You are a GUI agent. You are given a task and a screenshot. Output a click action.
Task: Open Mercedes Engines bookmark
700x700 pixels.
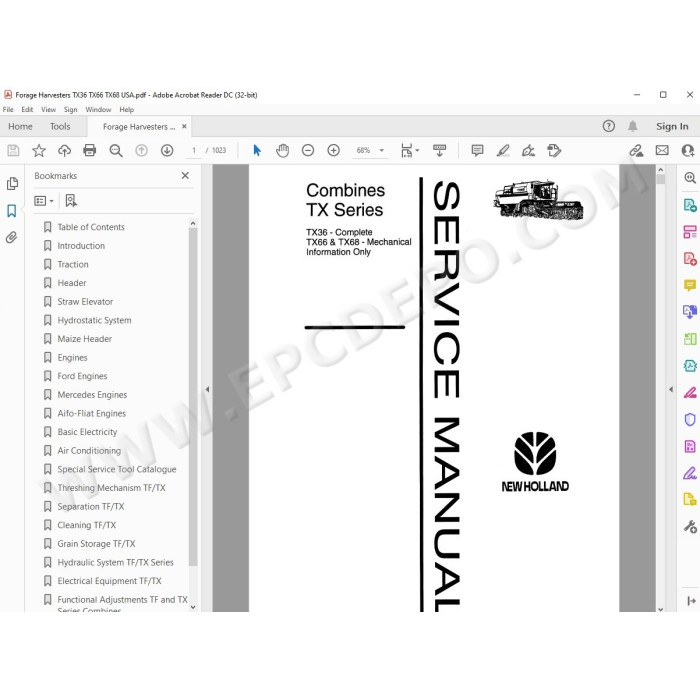pyautogui.click(x=92, y=395)
